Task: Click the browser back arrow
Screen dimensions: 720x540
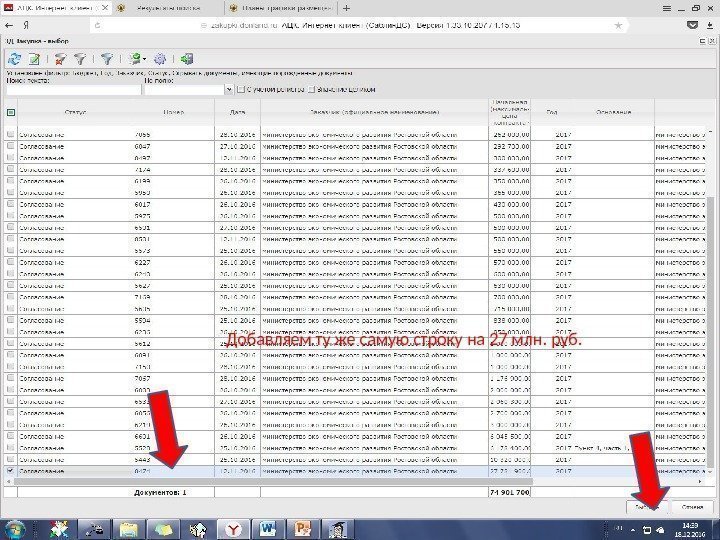Action: [x=9, y=25]
